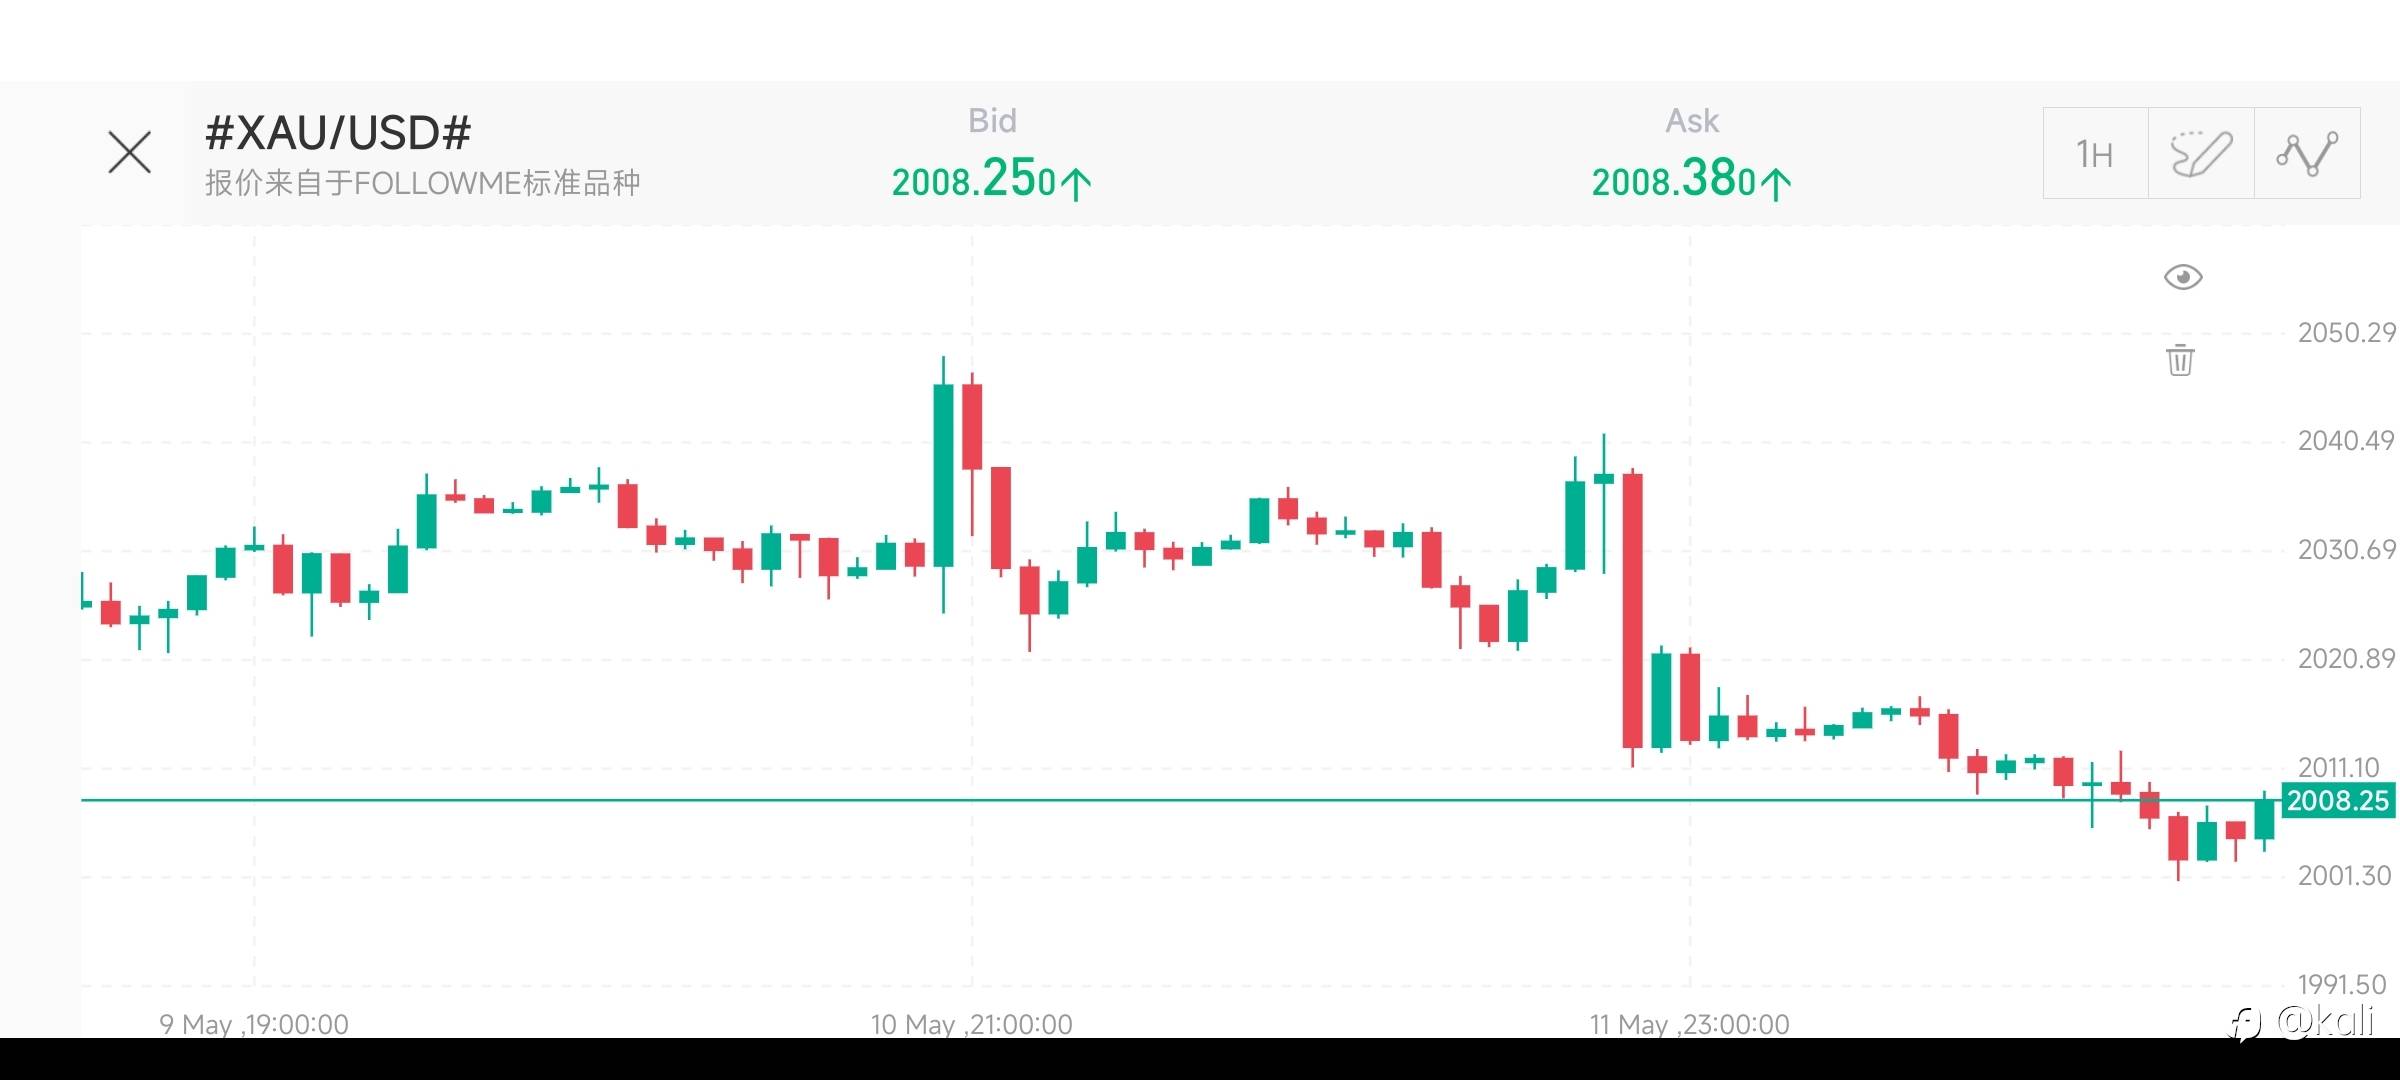Image resolution: width=2400 pixels, height=1080 pixels.
Task: Click the 10 May 21:00:00 time label
Action: [x=971, y=1024]
